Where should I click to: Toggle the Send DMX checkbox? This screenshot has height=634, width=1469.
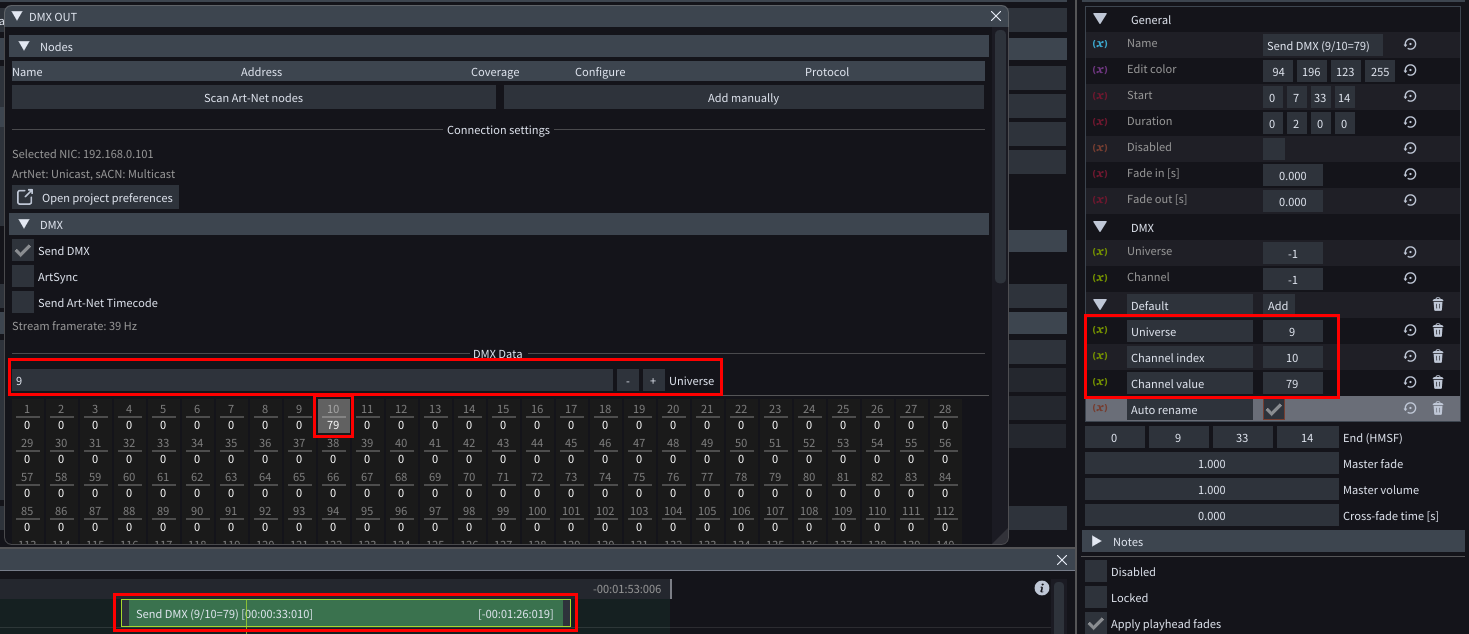pos(23,251)
